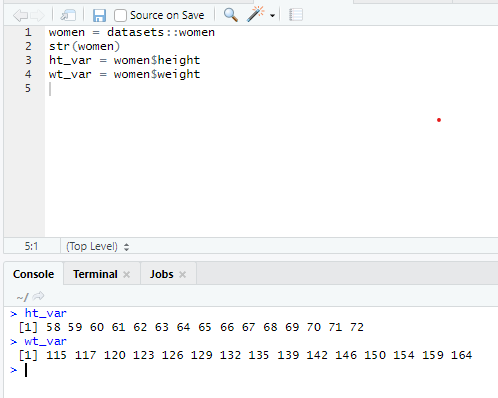Open Find/Replace with magnifying glass icon
The image size is (498, 398).
point(231,15)
